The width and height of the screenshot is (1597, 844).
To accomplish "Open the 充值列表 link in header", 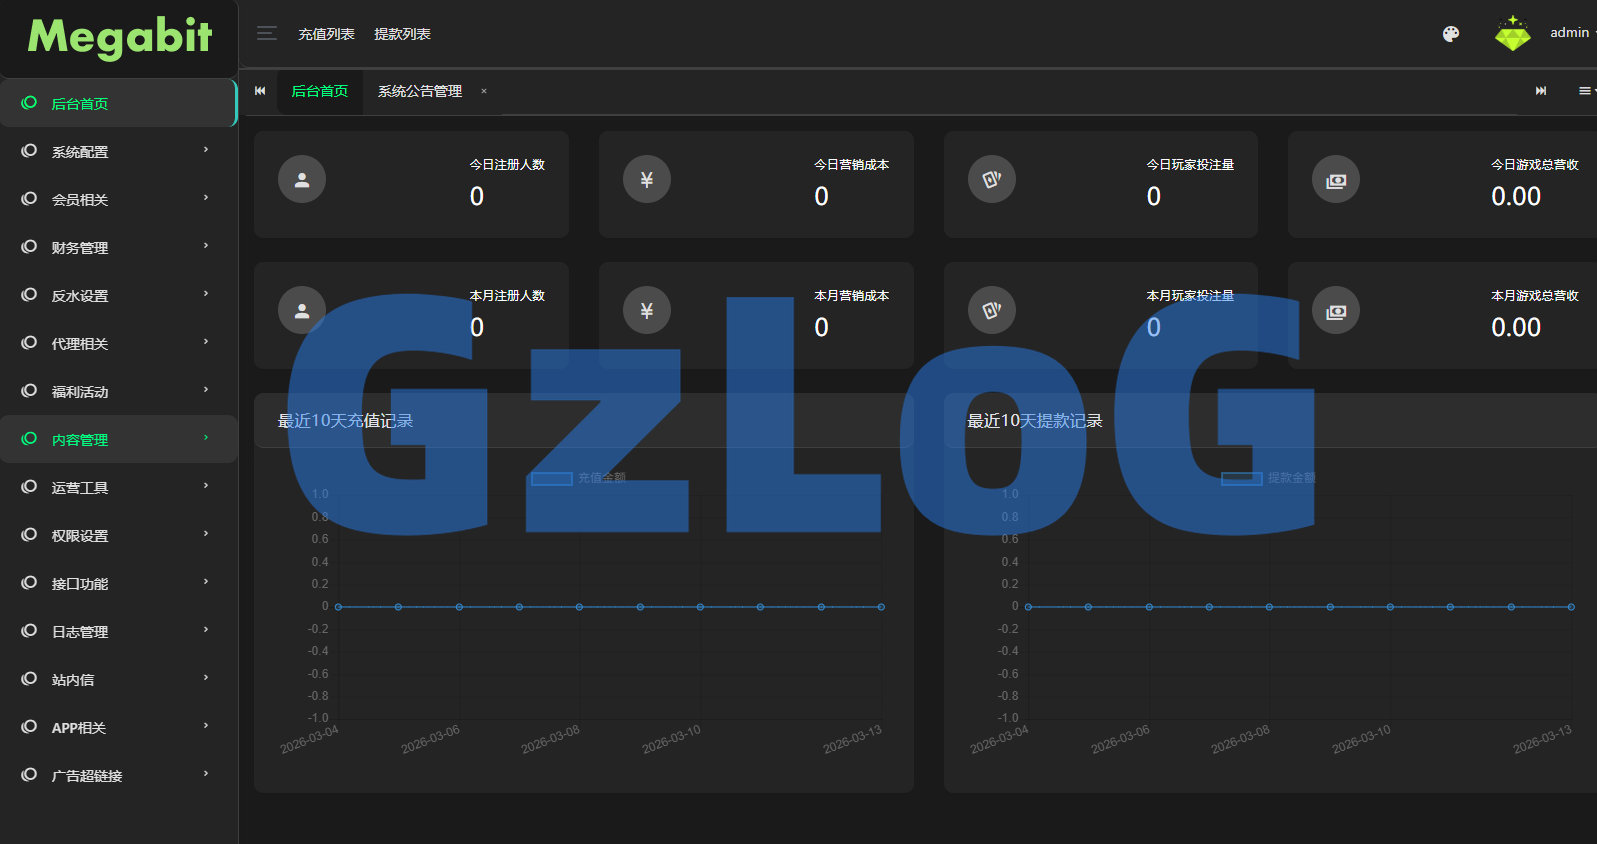I will click(326, 34).
